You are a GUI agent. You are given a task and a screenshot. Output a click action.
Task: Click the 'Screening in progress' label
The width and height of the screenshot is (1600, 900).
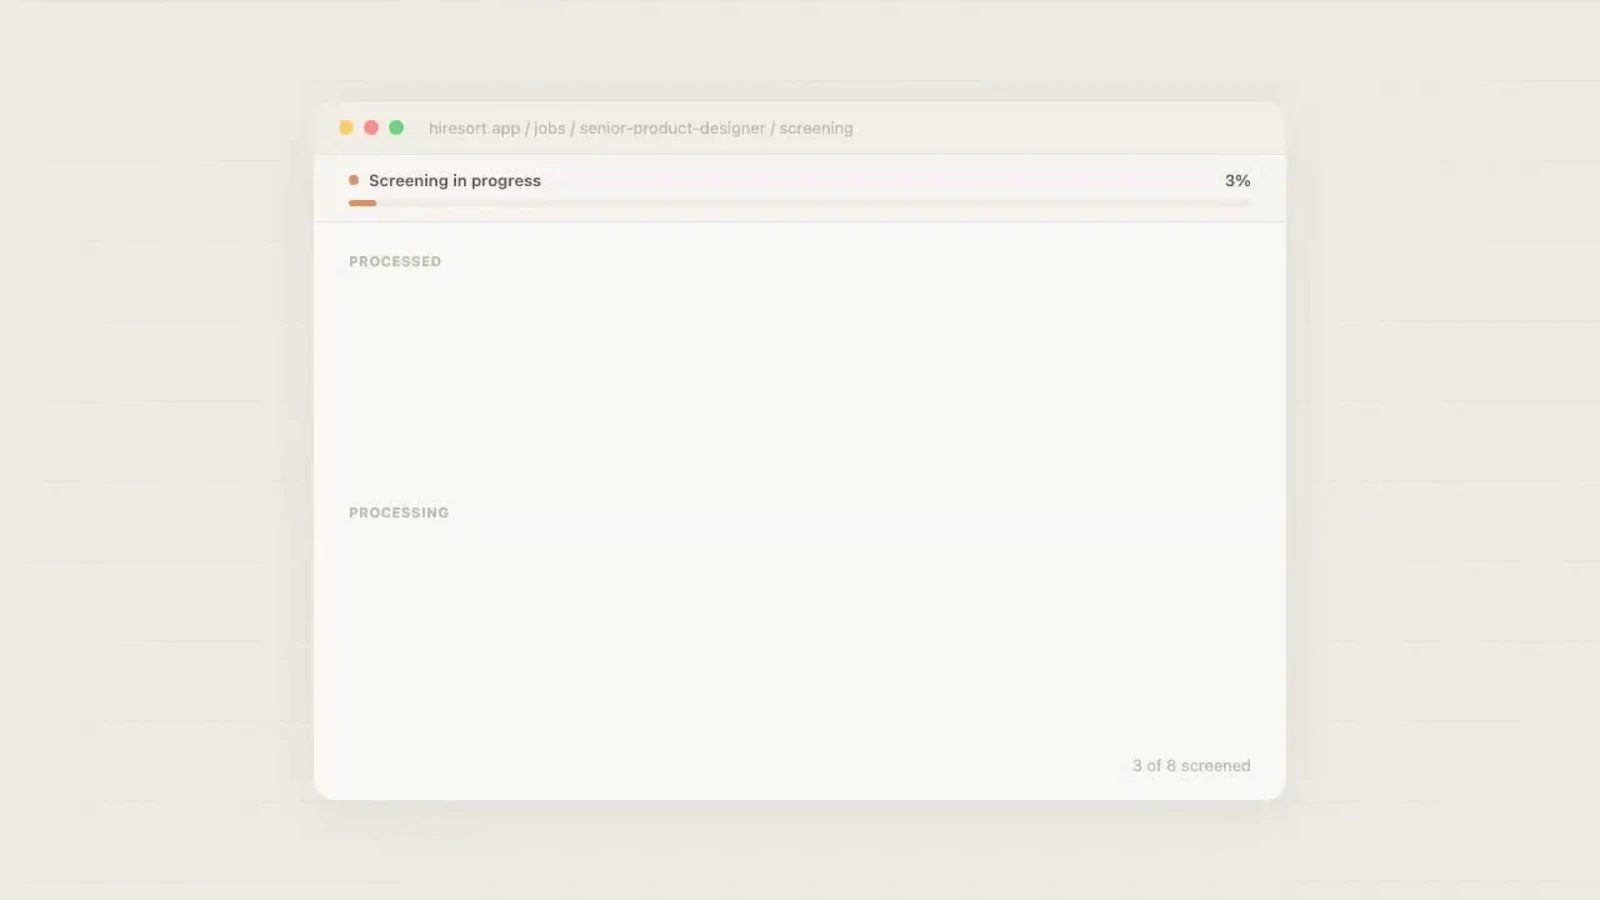tap(455, 181)
